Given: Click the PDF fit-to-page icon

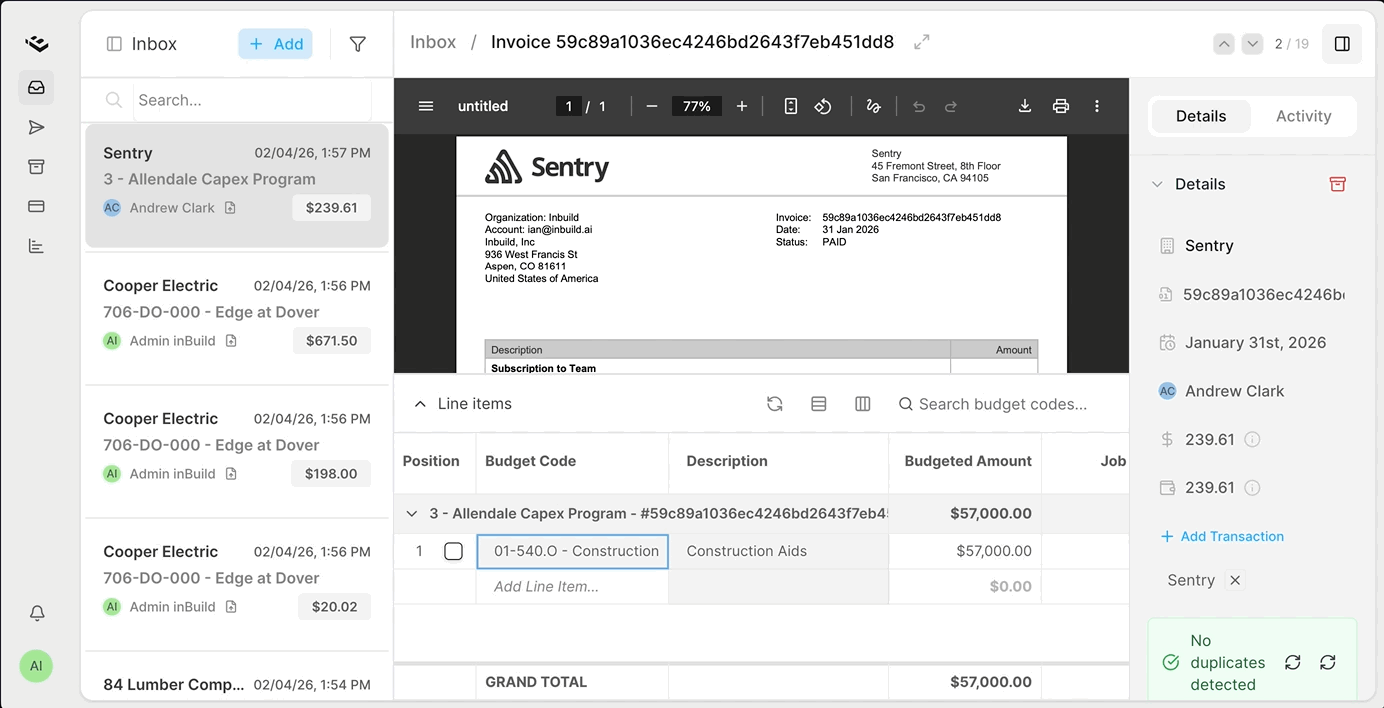Looking at the screenshot, I should pos(790,106).
